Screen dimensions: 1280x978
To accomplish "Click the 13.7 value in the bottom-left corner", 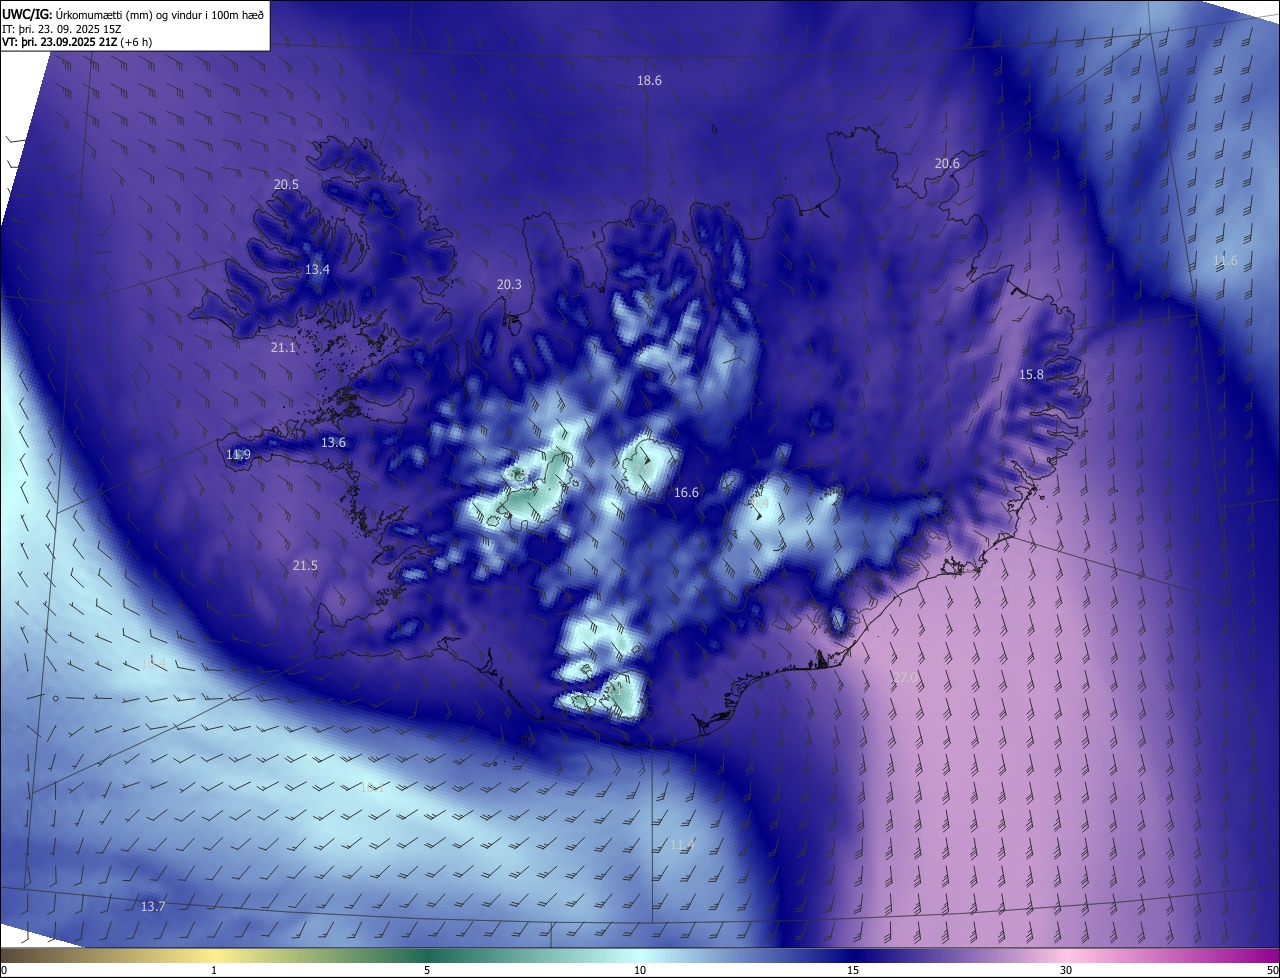I will [x=152, y=906].
